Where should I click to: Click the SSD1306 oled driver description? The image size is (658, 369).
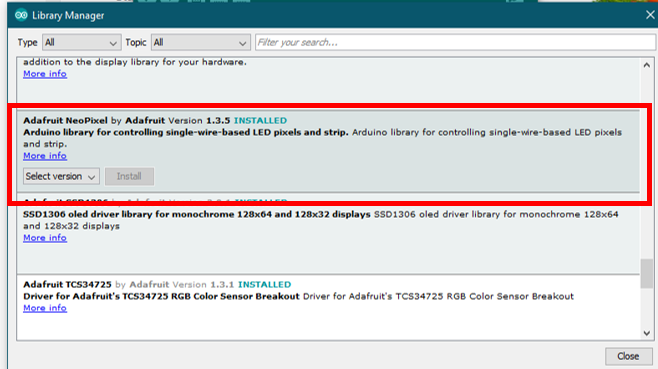click(321, 220)
